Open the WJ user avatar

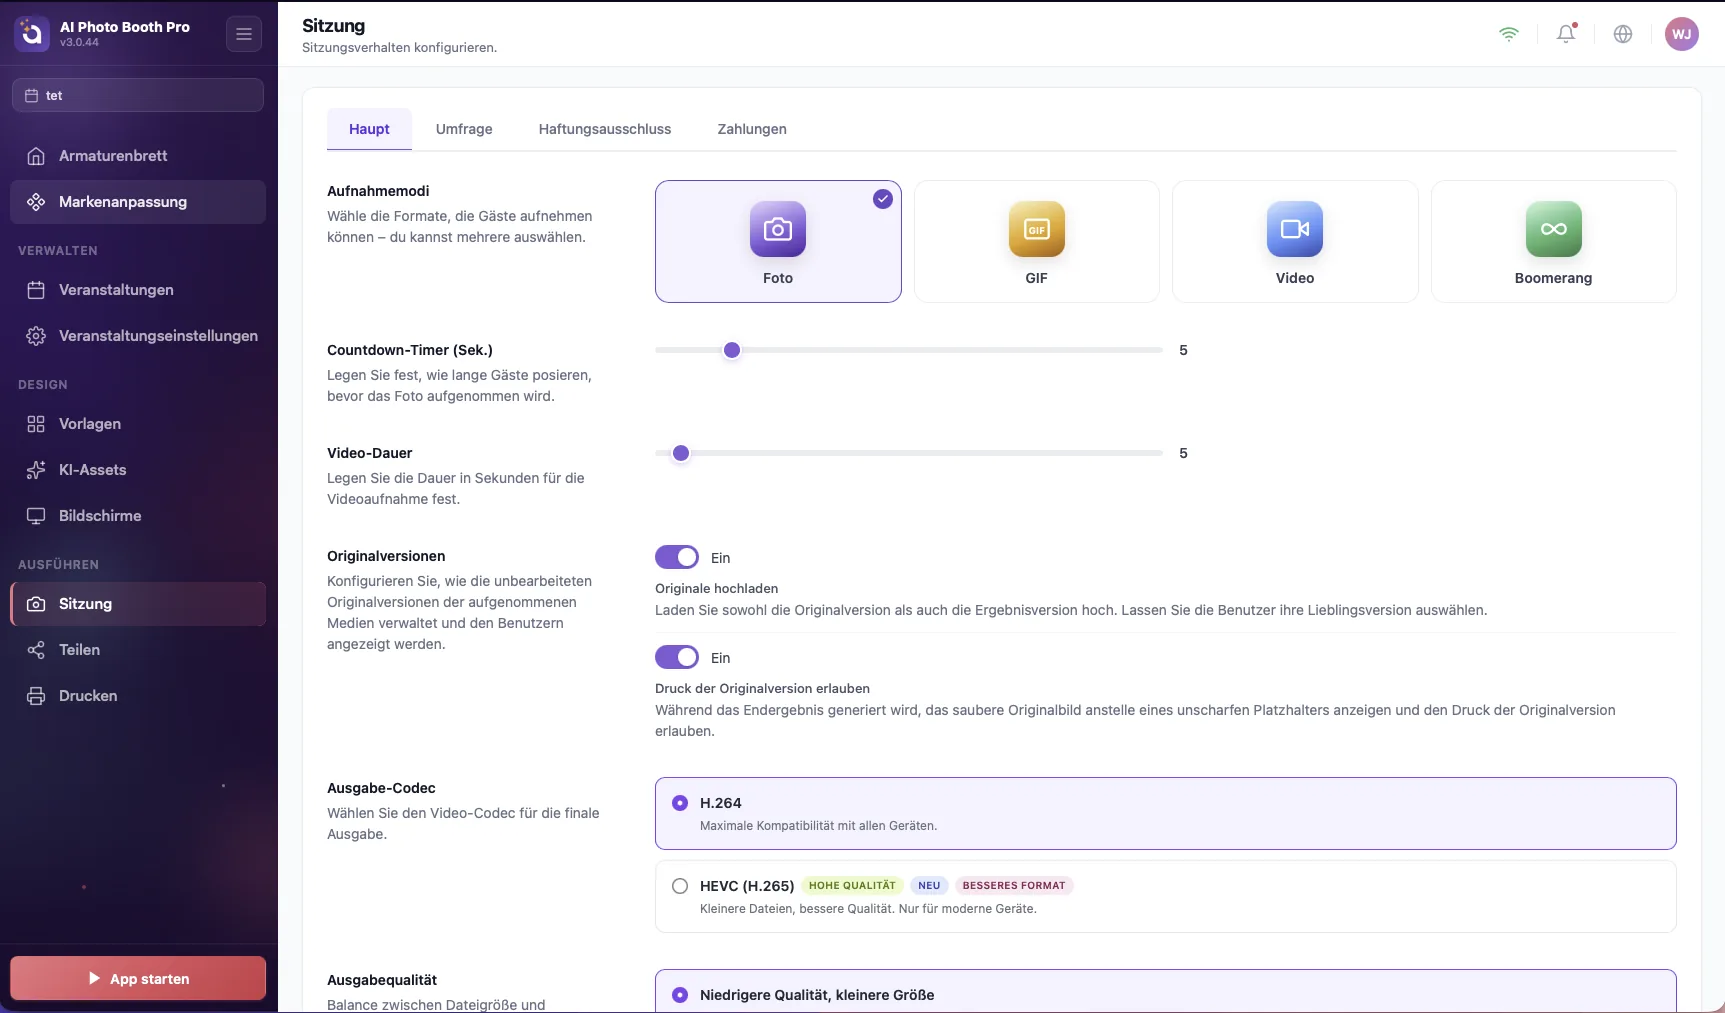click(x=1682, y=34)
